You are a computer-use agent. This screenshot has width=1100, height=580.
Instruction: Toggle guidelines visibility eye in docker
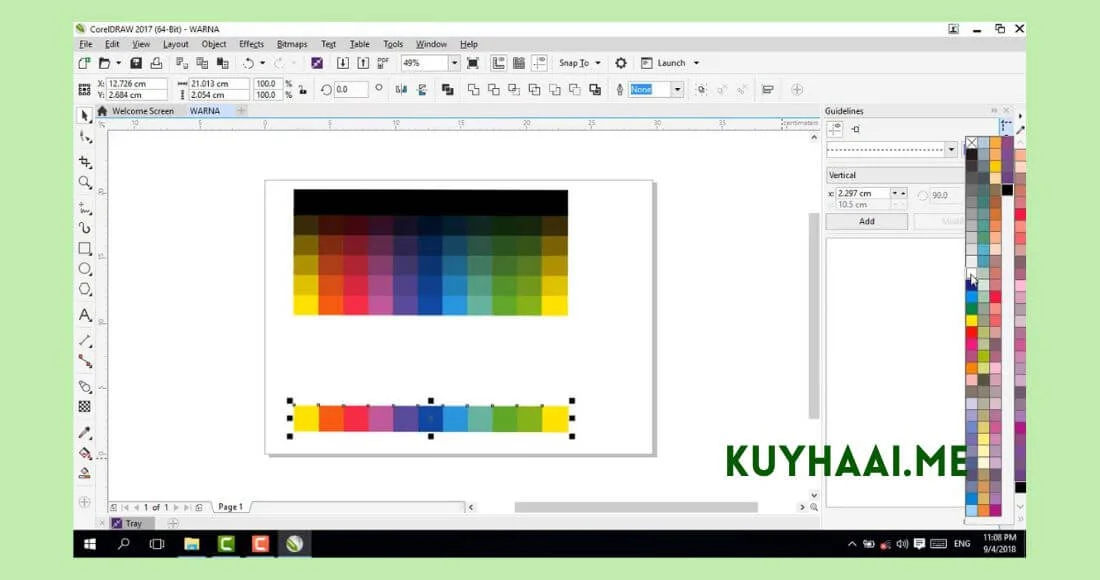(x=834, y=129)
